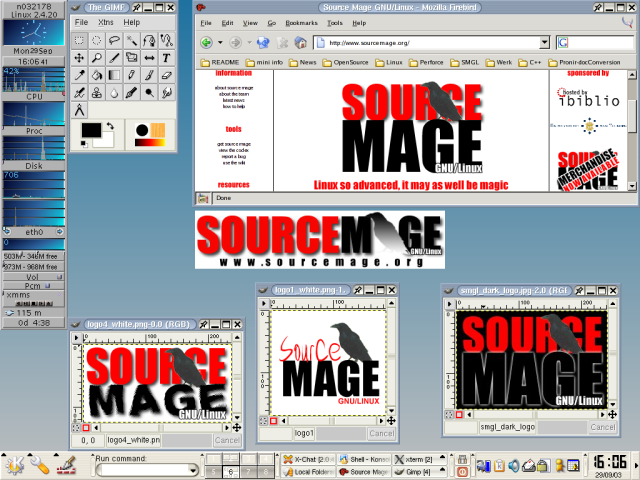Select the Text tool in GIMP toolbox
Image resolution: width=640 pixels, height=480 pixels.
point(166,58)
